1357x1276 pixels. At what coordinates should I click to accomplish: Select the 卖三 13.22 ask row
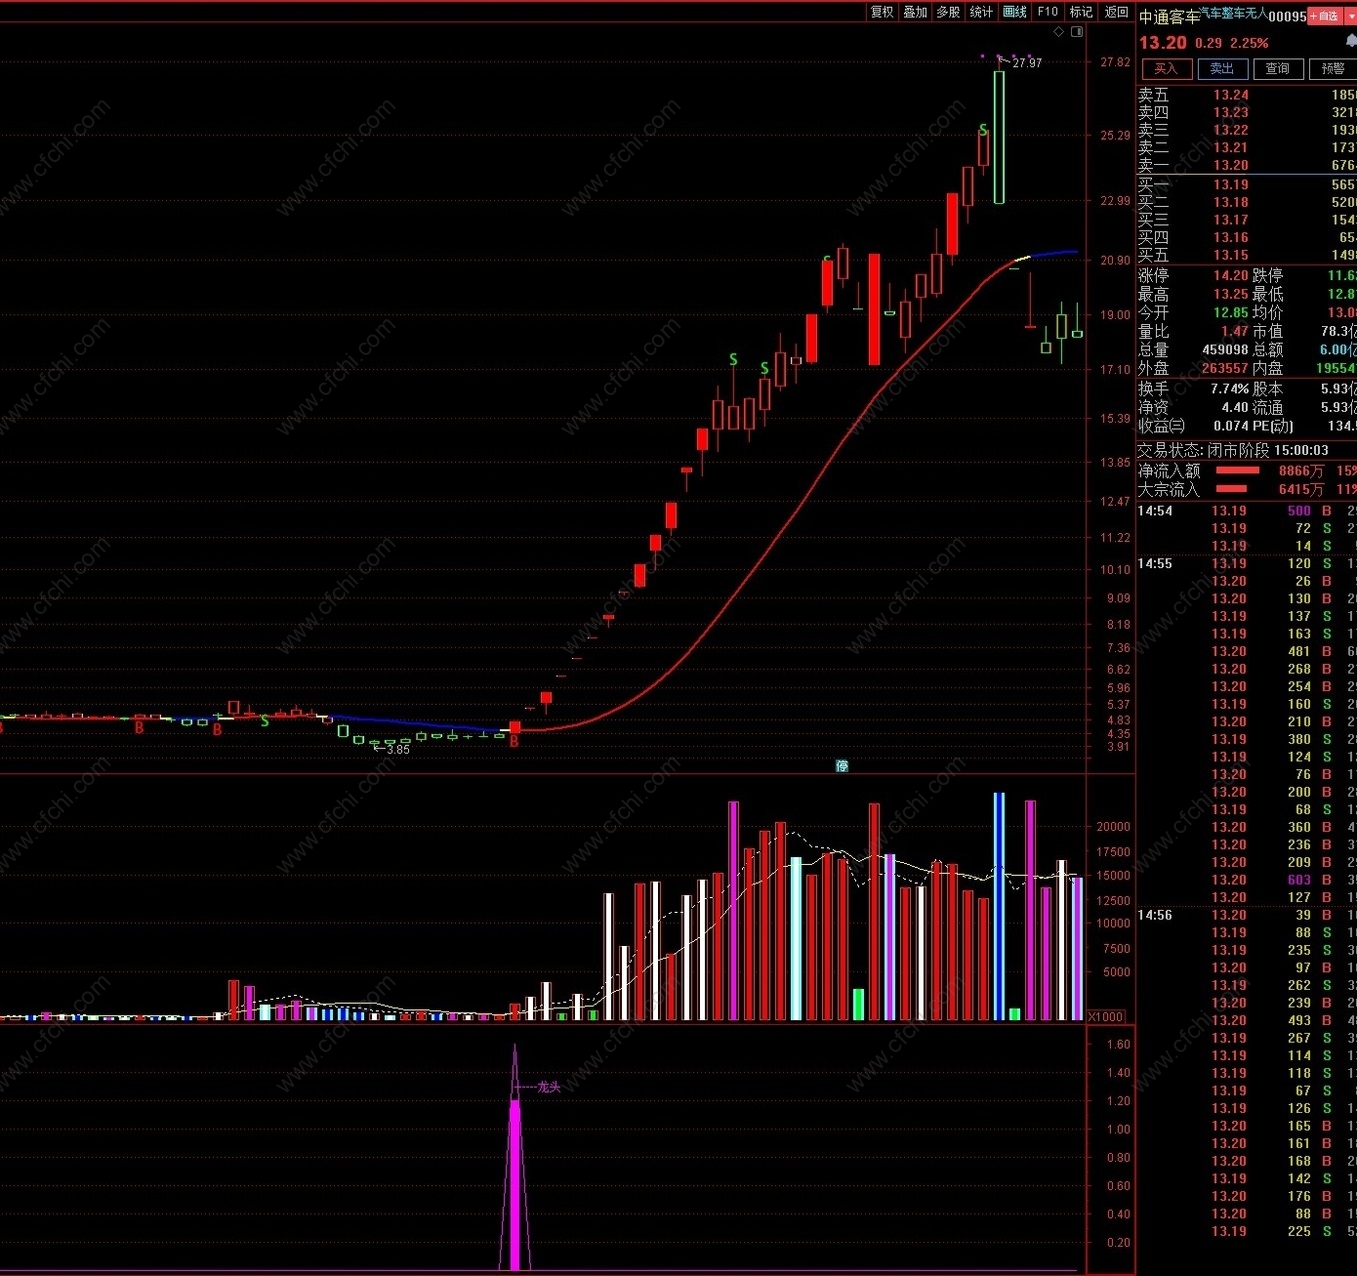point(1247,130)
